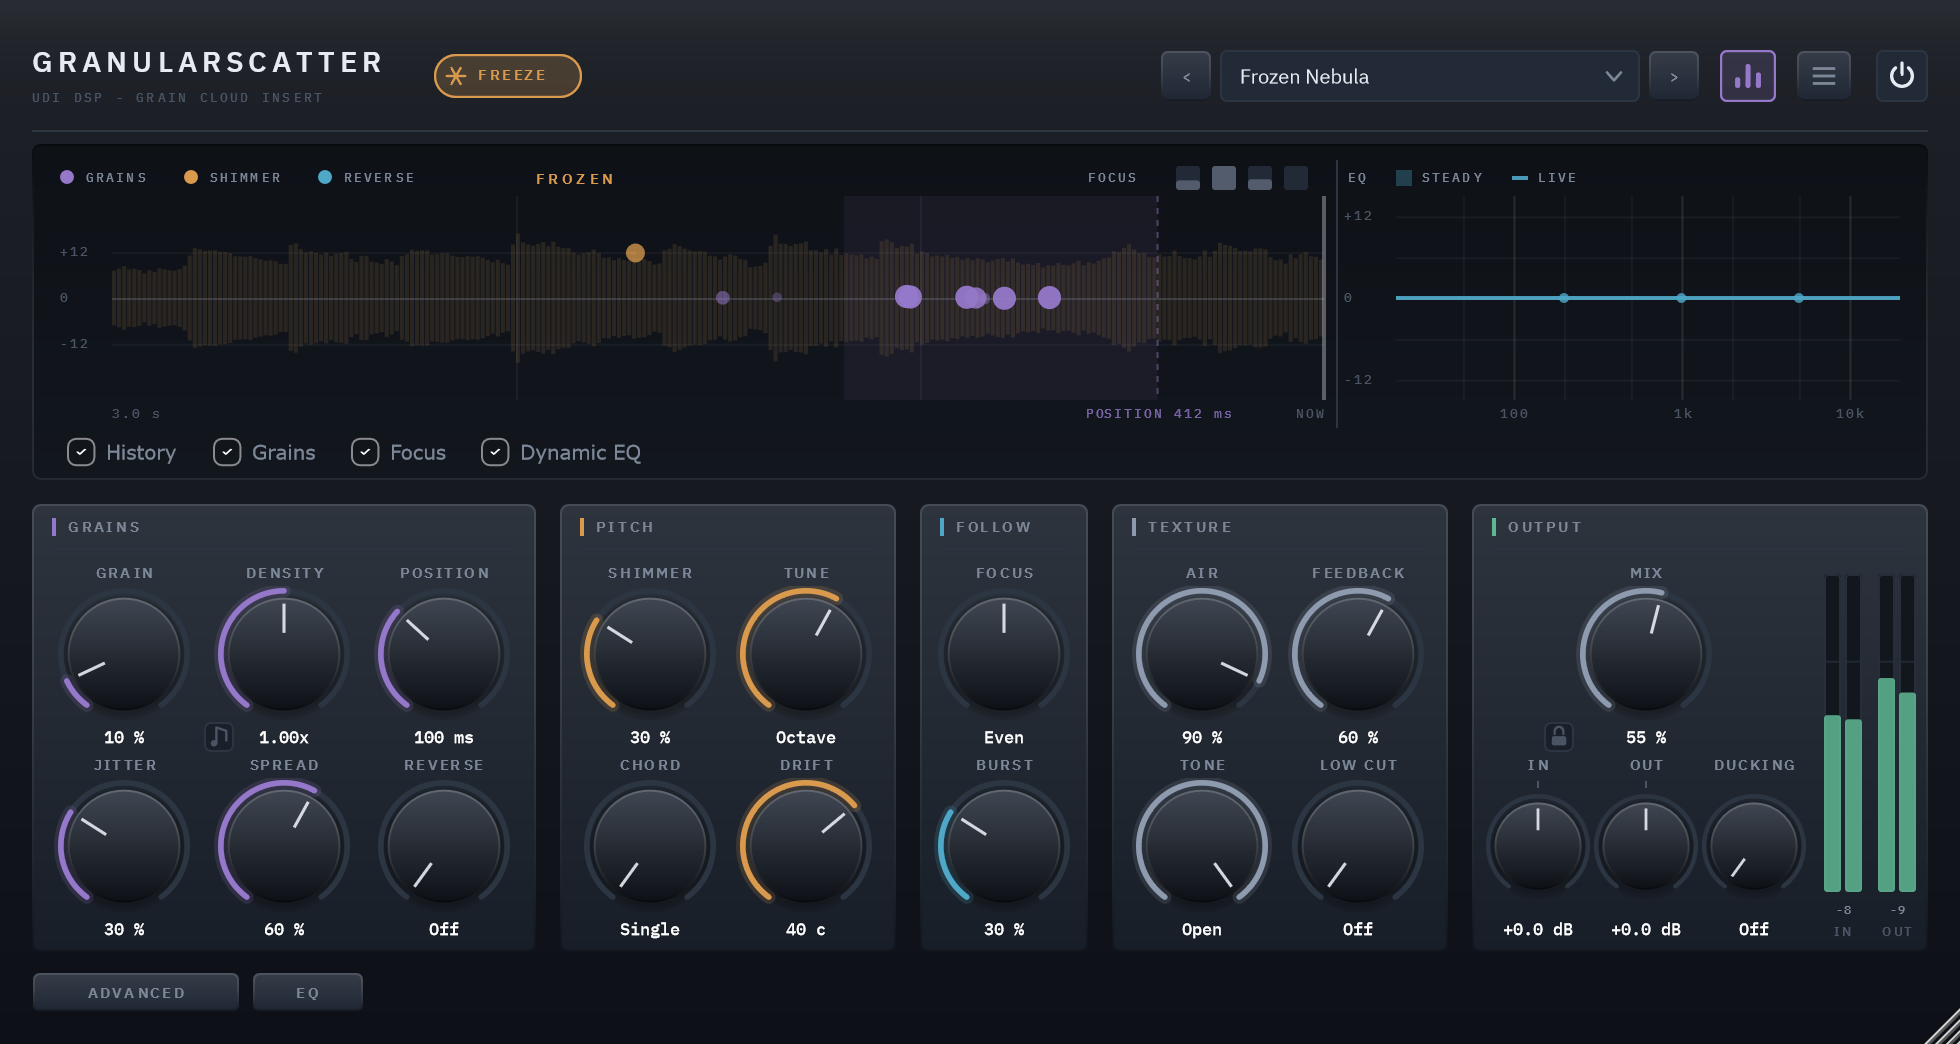Viewport: 1960px width, 1044px height.
Task: Select the fourth focus shape icon
Action: (x=1295, y=178)
